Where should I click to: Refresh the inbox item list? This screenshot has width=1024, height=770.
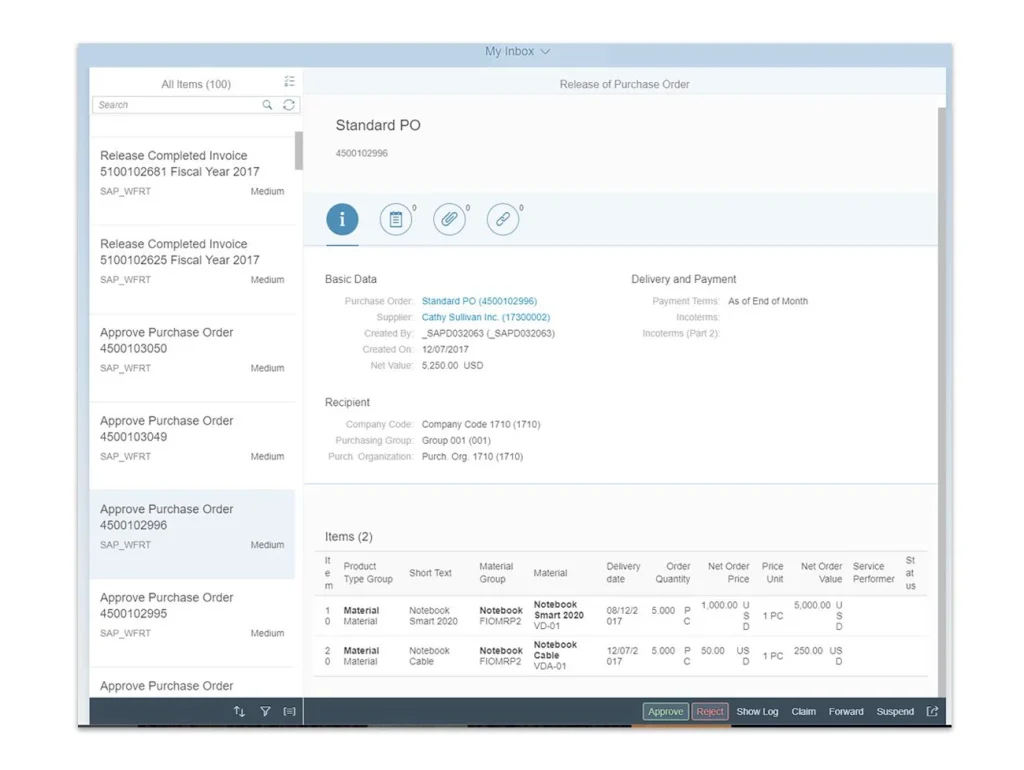[x=289, y=104]
